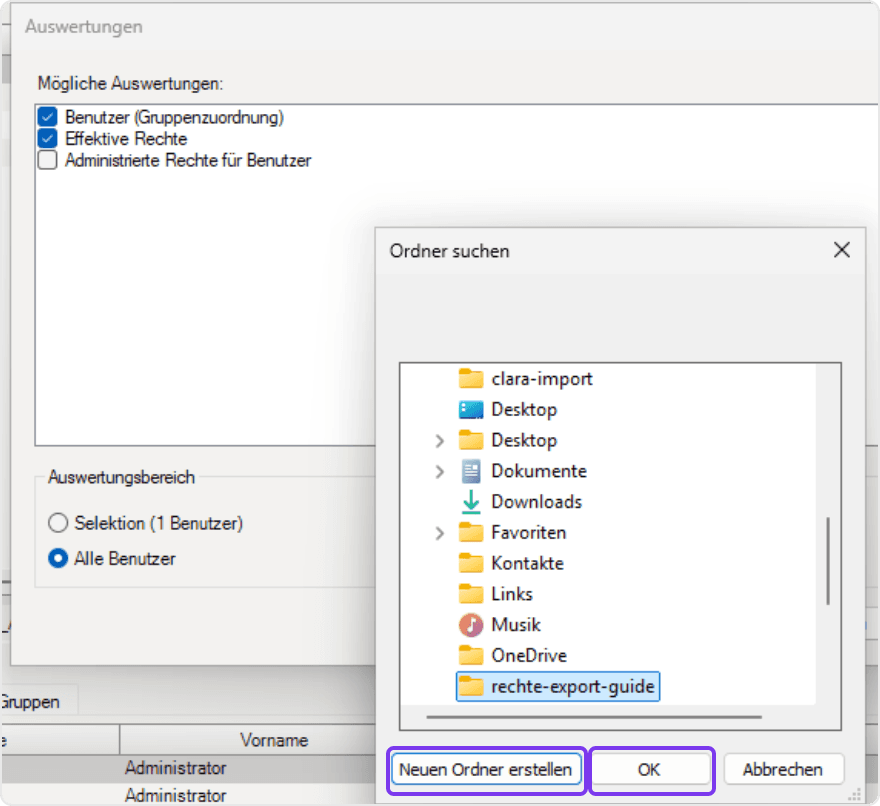
Task: Switch to the Gruppen tab
Action: click(30, 702)
